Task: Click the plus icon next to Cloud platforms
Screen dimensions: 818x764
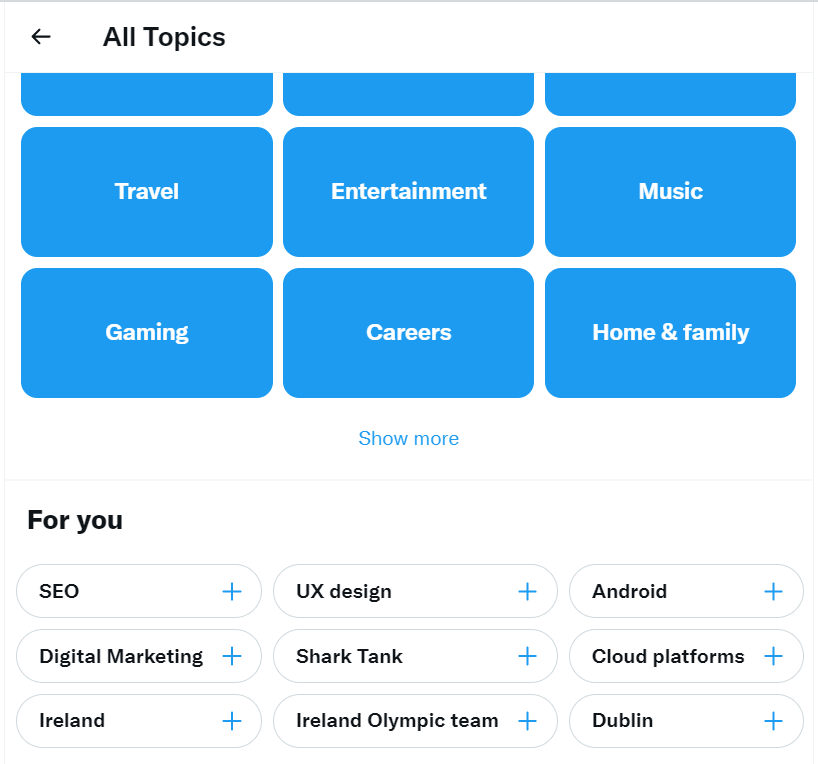Action: 772,656
